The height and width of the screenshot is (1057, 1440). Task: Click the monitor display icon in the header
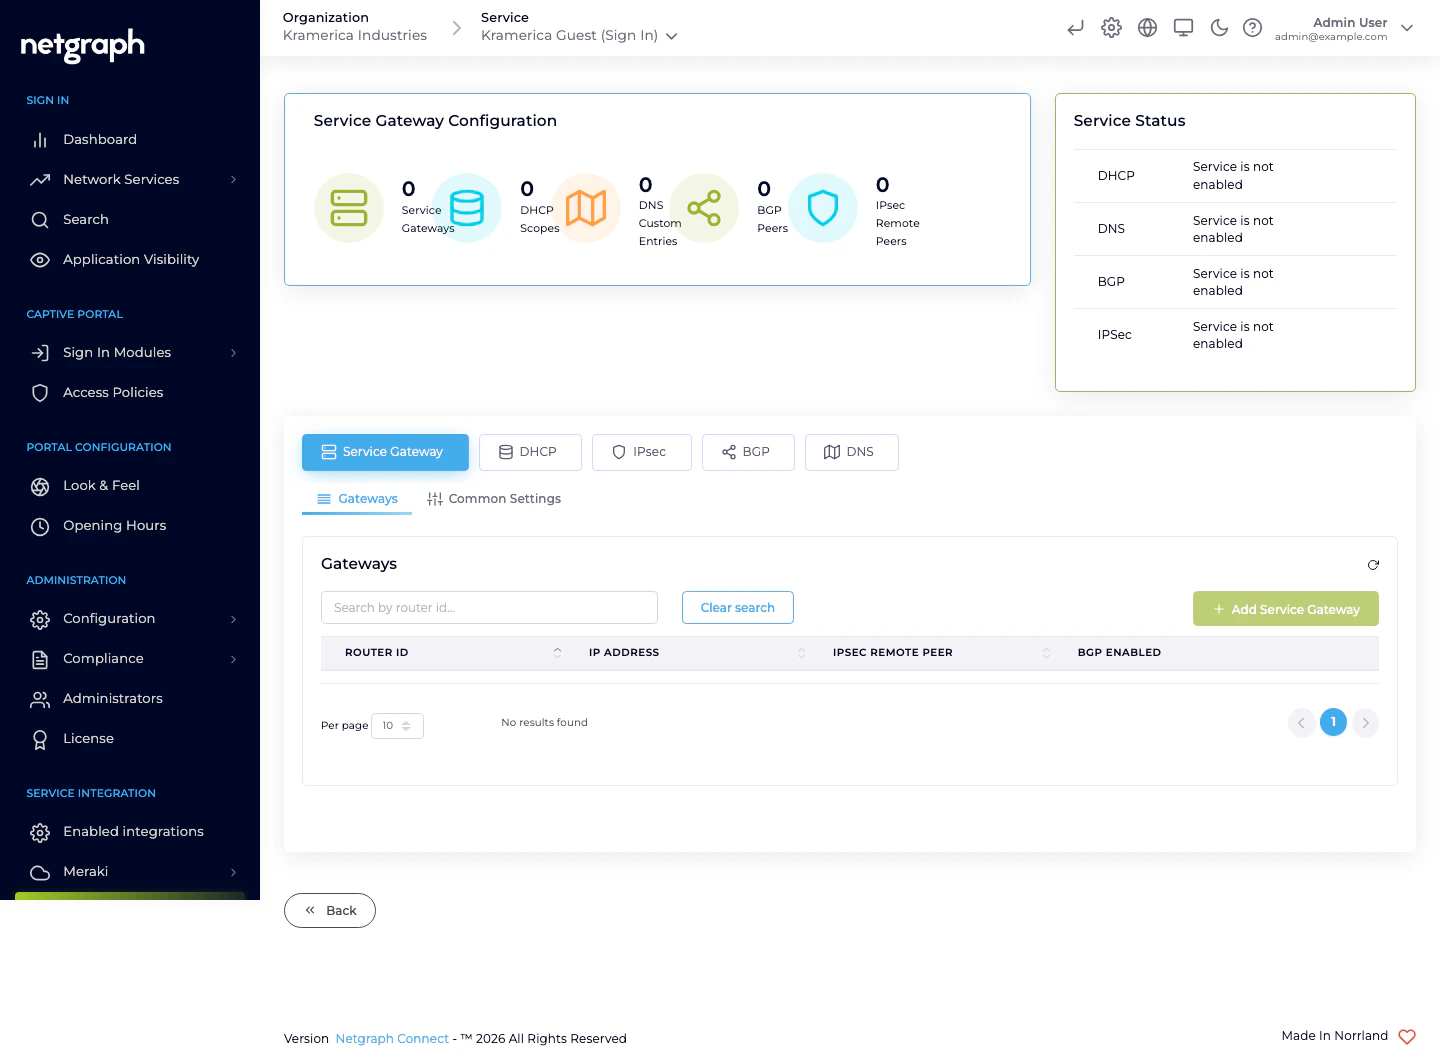[1183, 28]
